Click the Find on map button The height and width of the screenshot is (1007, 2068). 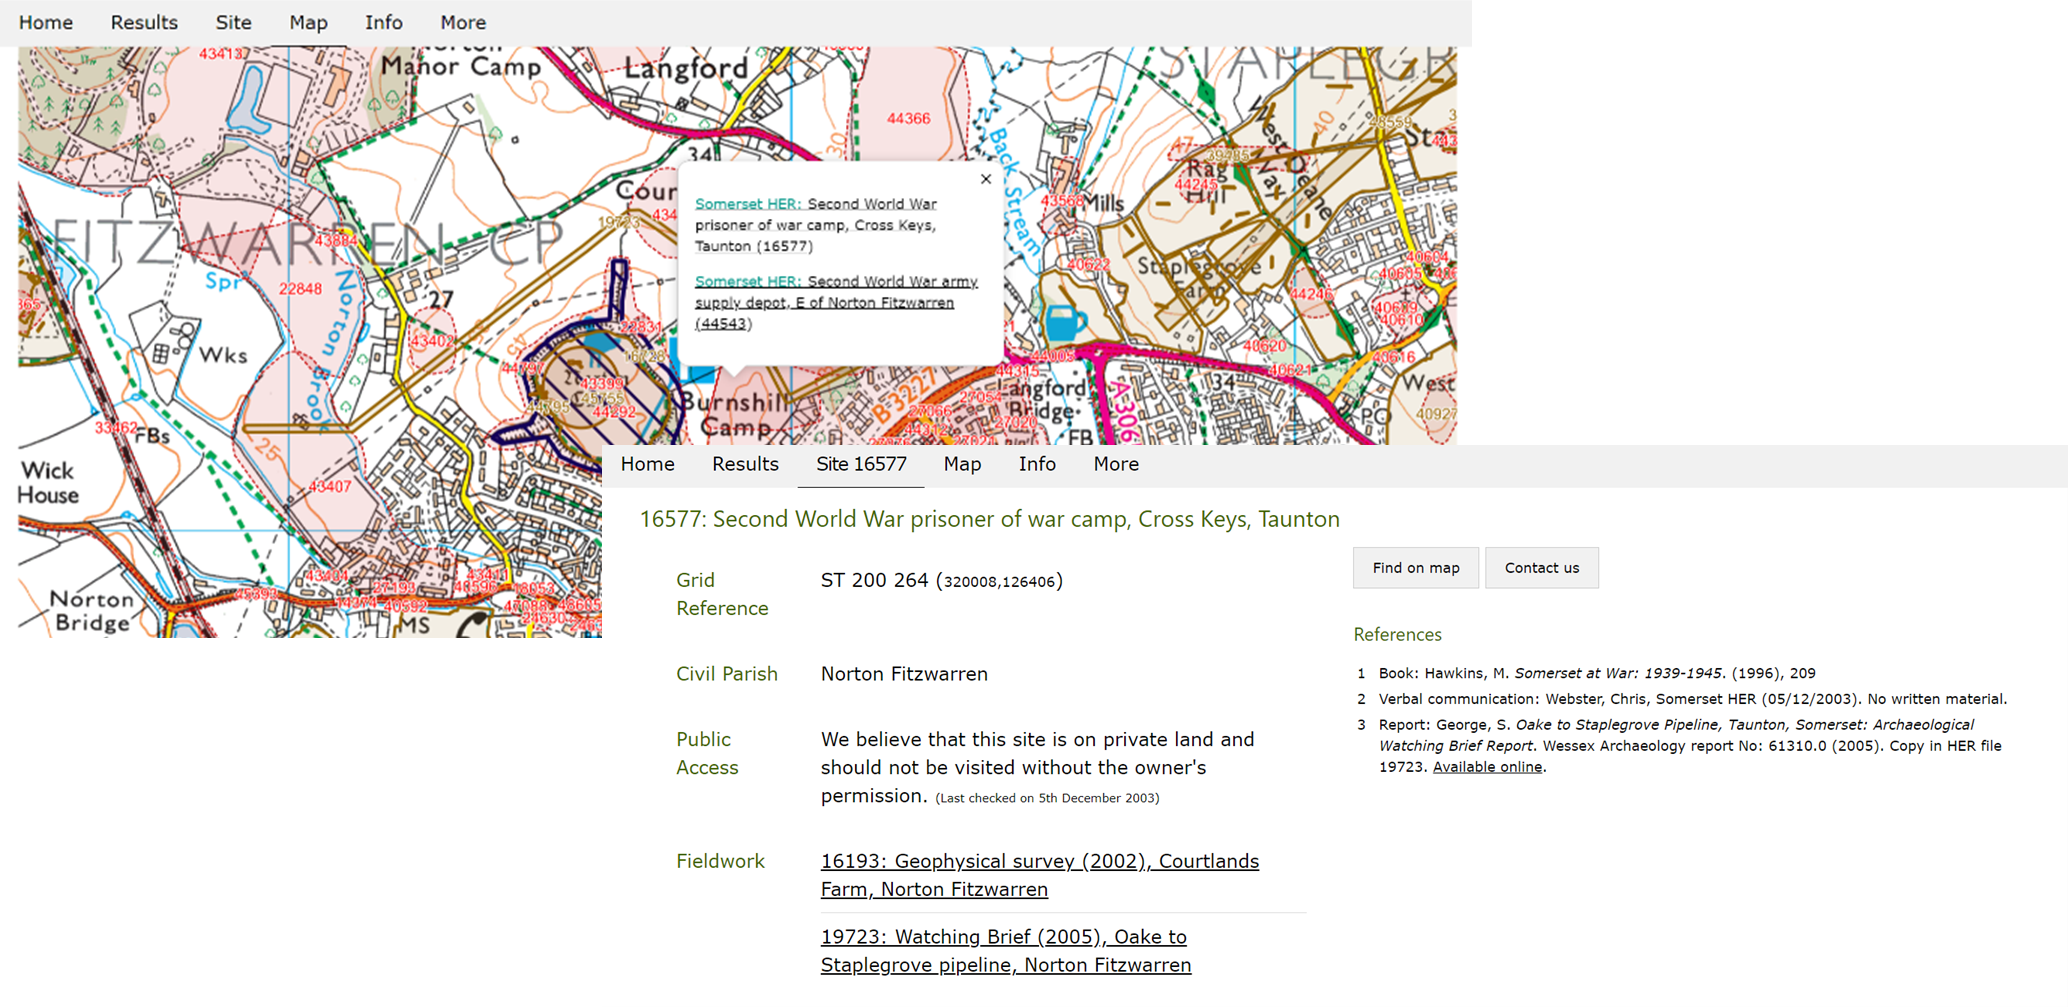(1415, 568)
